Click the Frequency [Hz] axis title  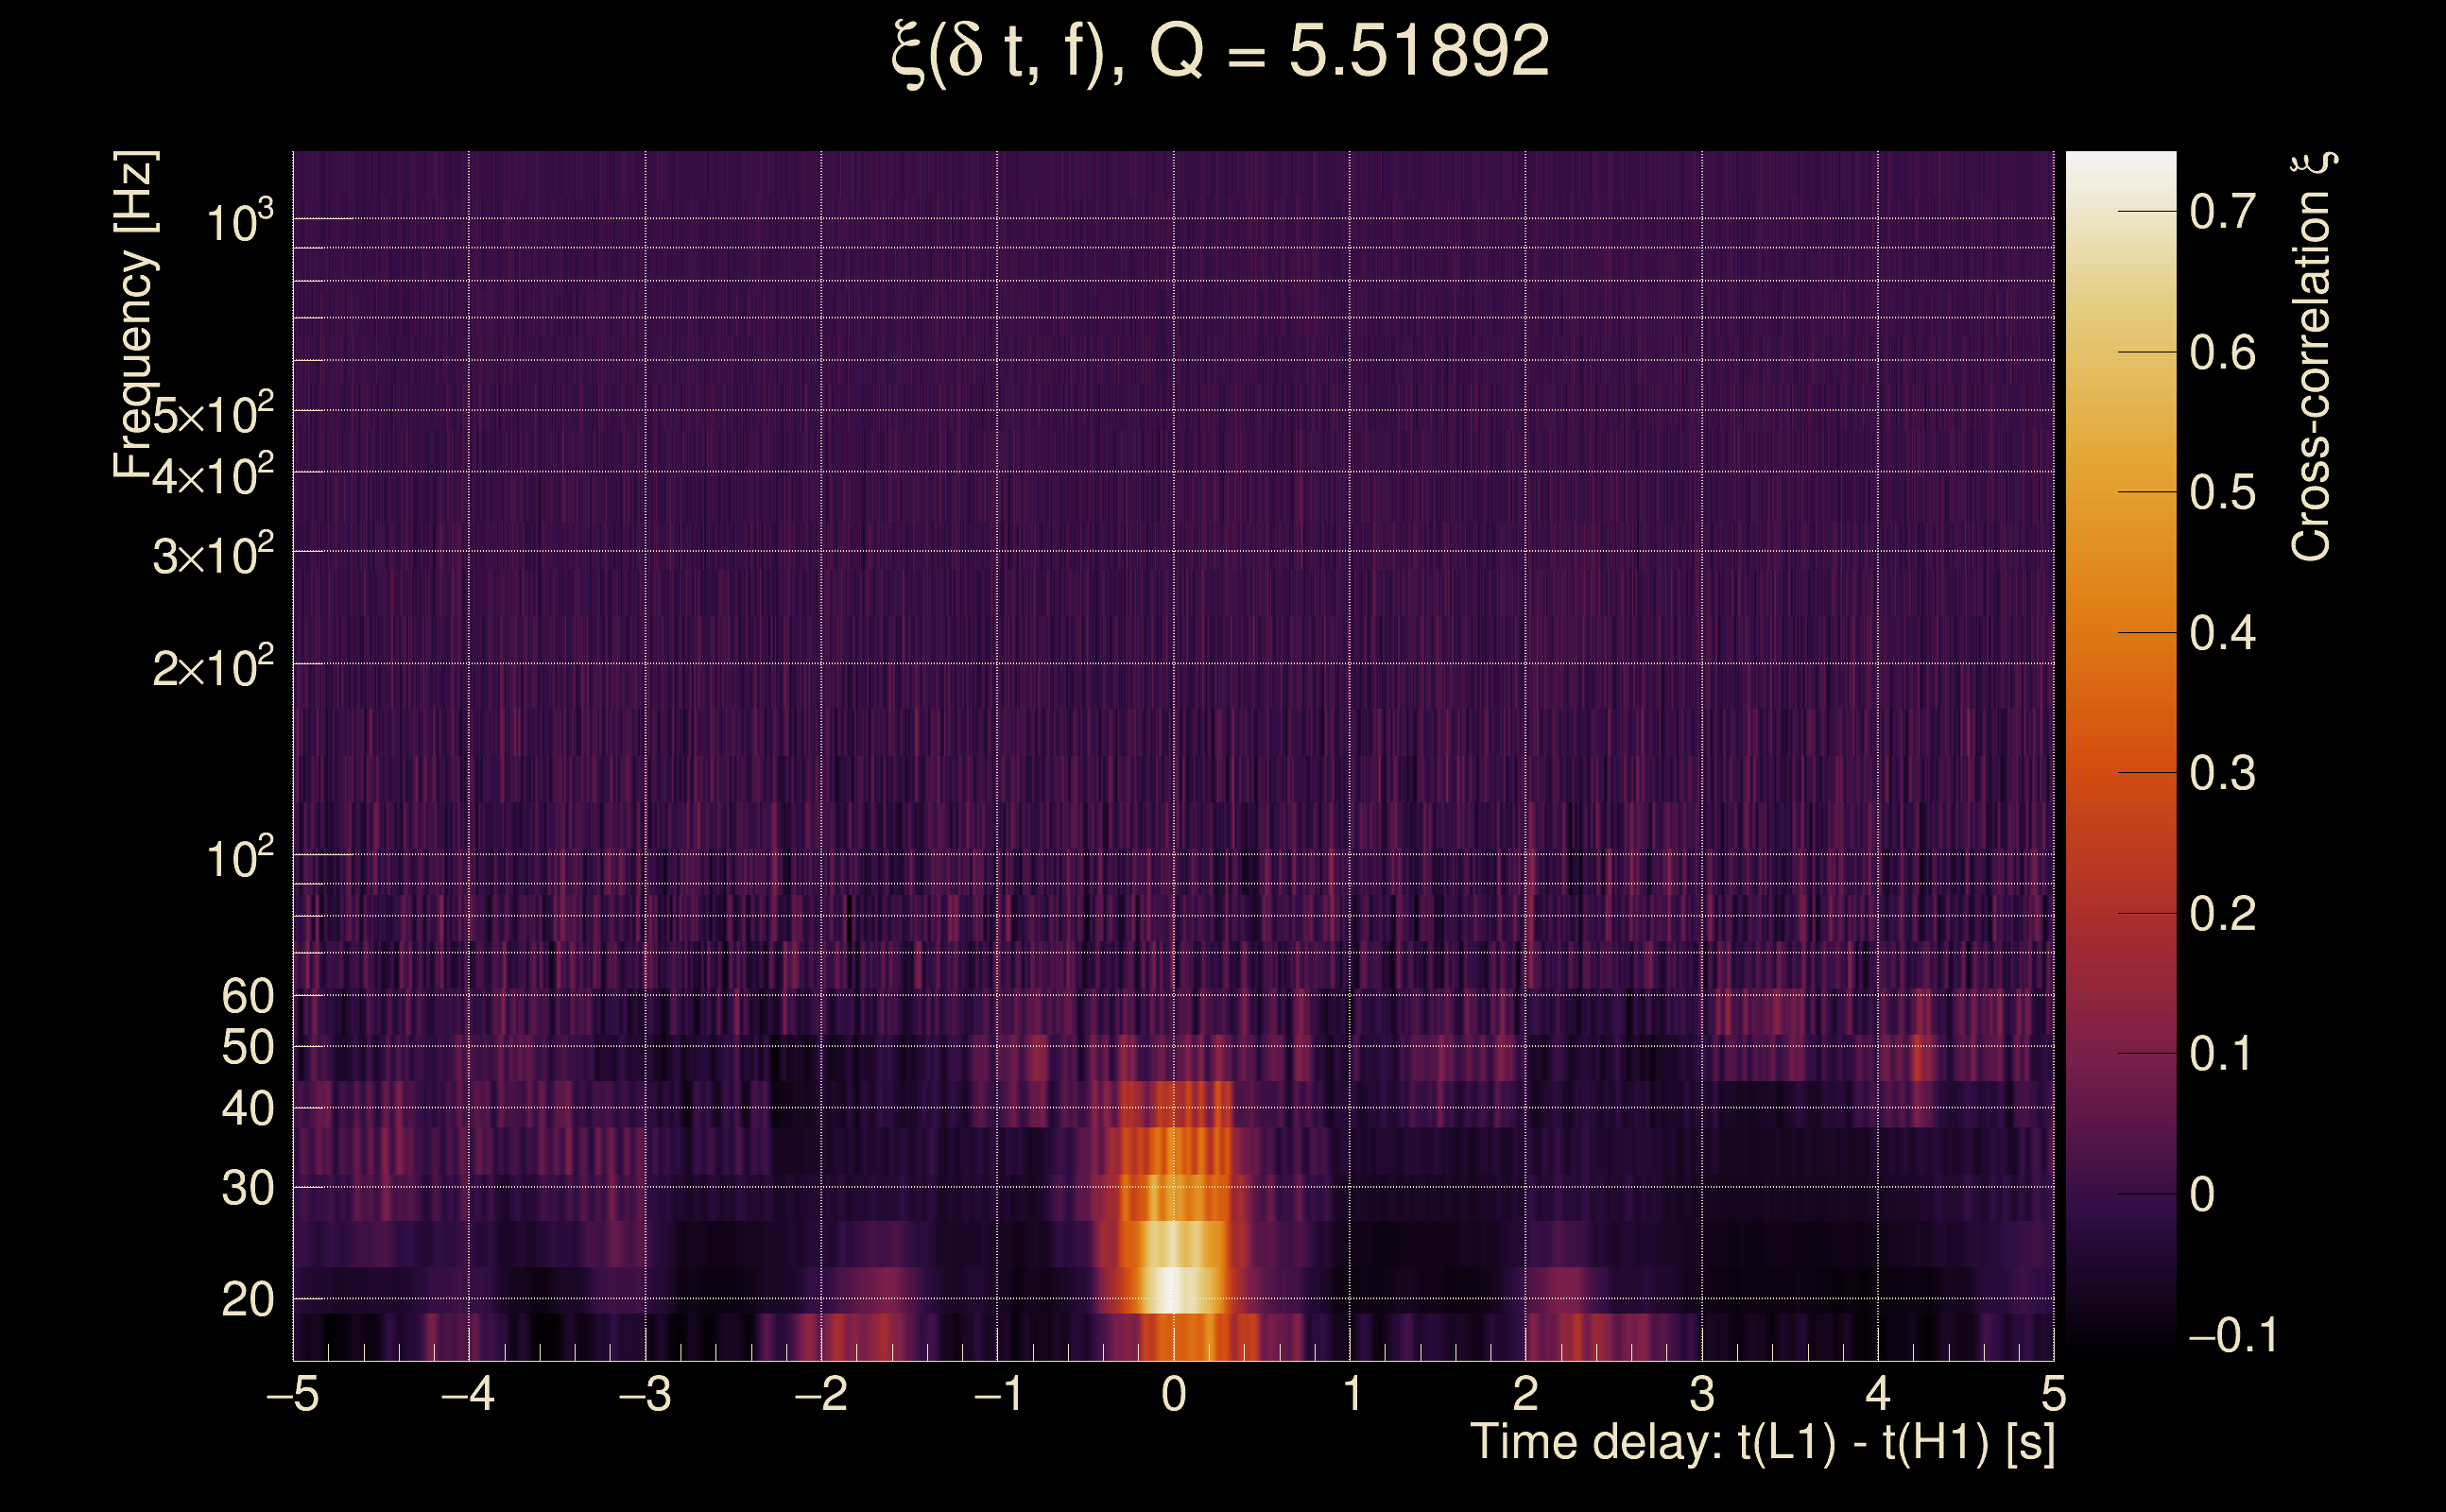(135, 315)
